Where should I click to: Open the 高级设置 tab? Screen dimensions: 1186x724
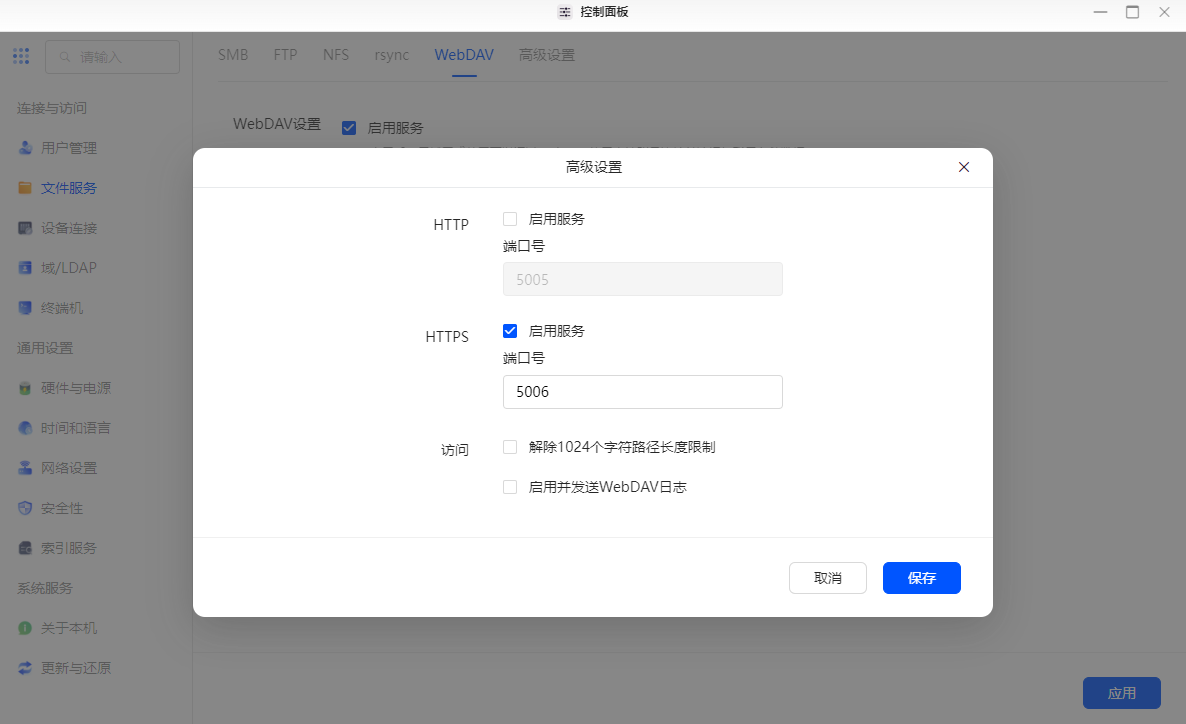(547, 54)
